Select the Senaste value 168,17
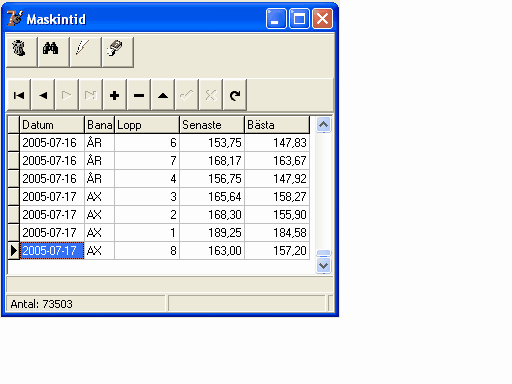This screenshot has height=384, width=512. coord(212,161)
